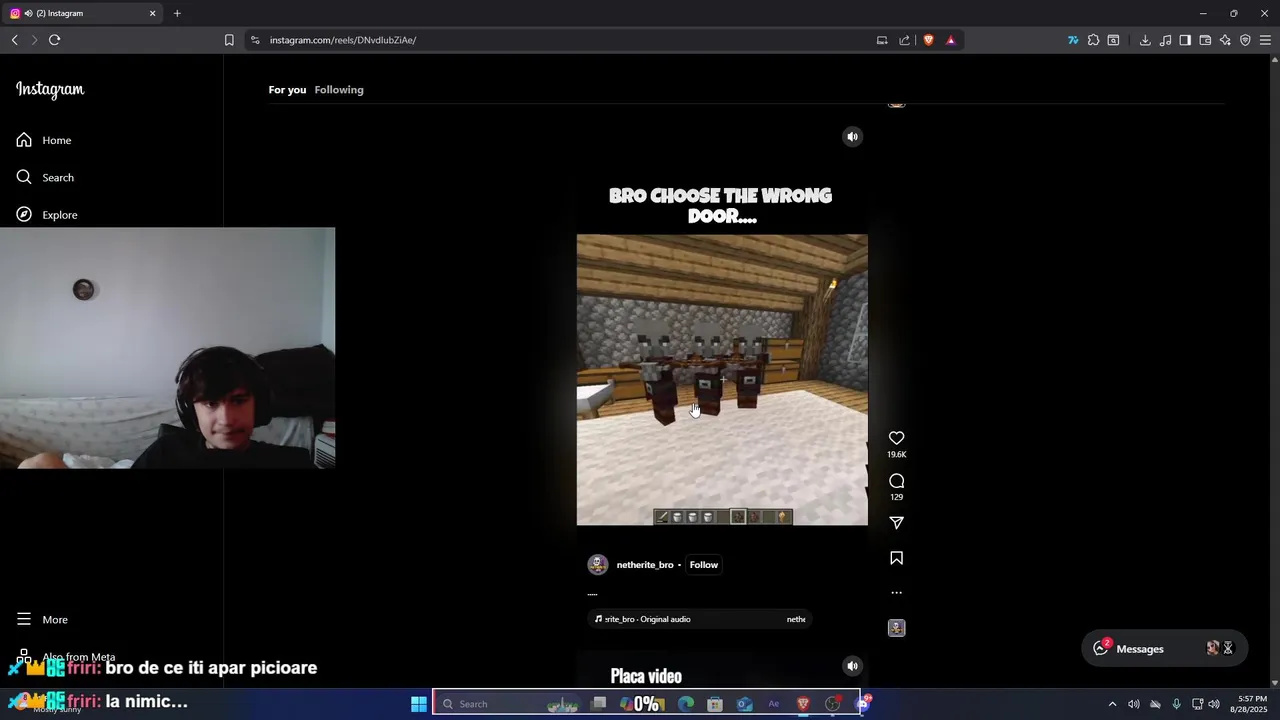Open Brave browser from the taskbar
The width and height of the screenshot is (1280, 720).
[802, 704]
